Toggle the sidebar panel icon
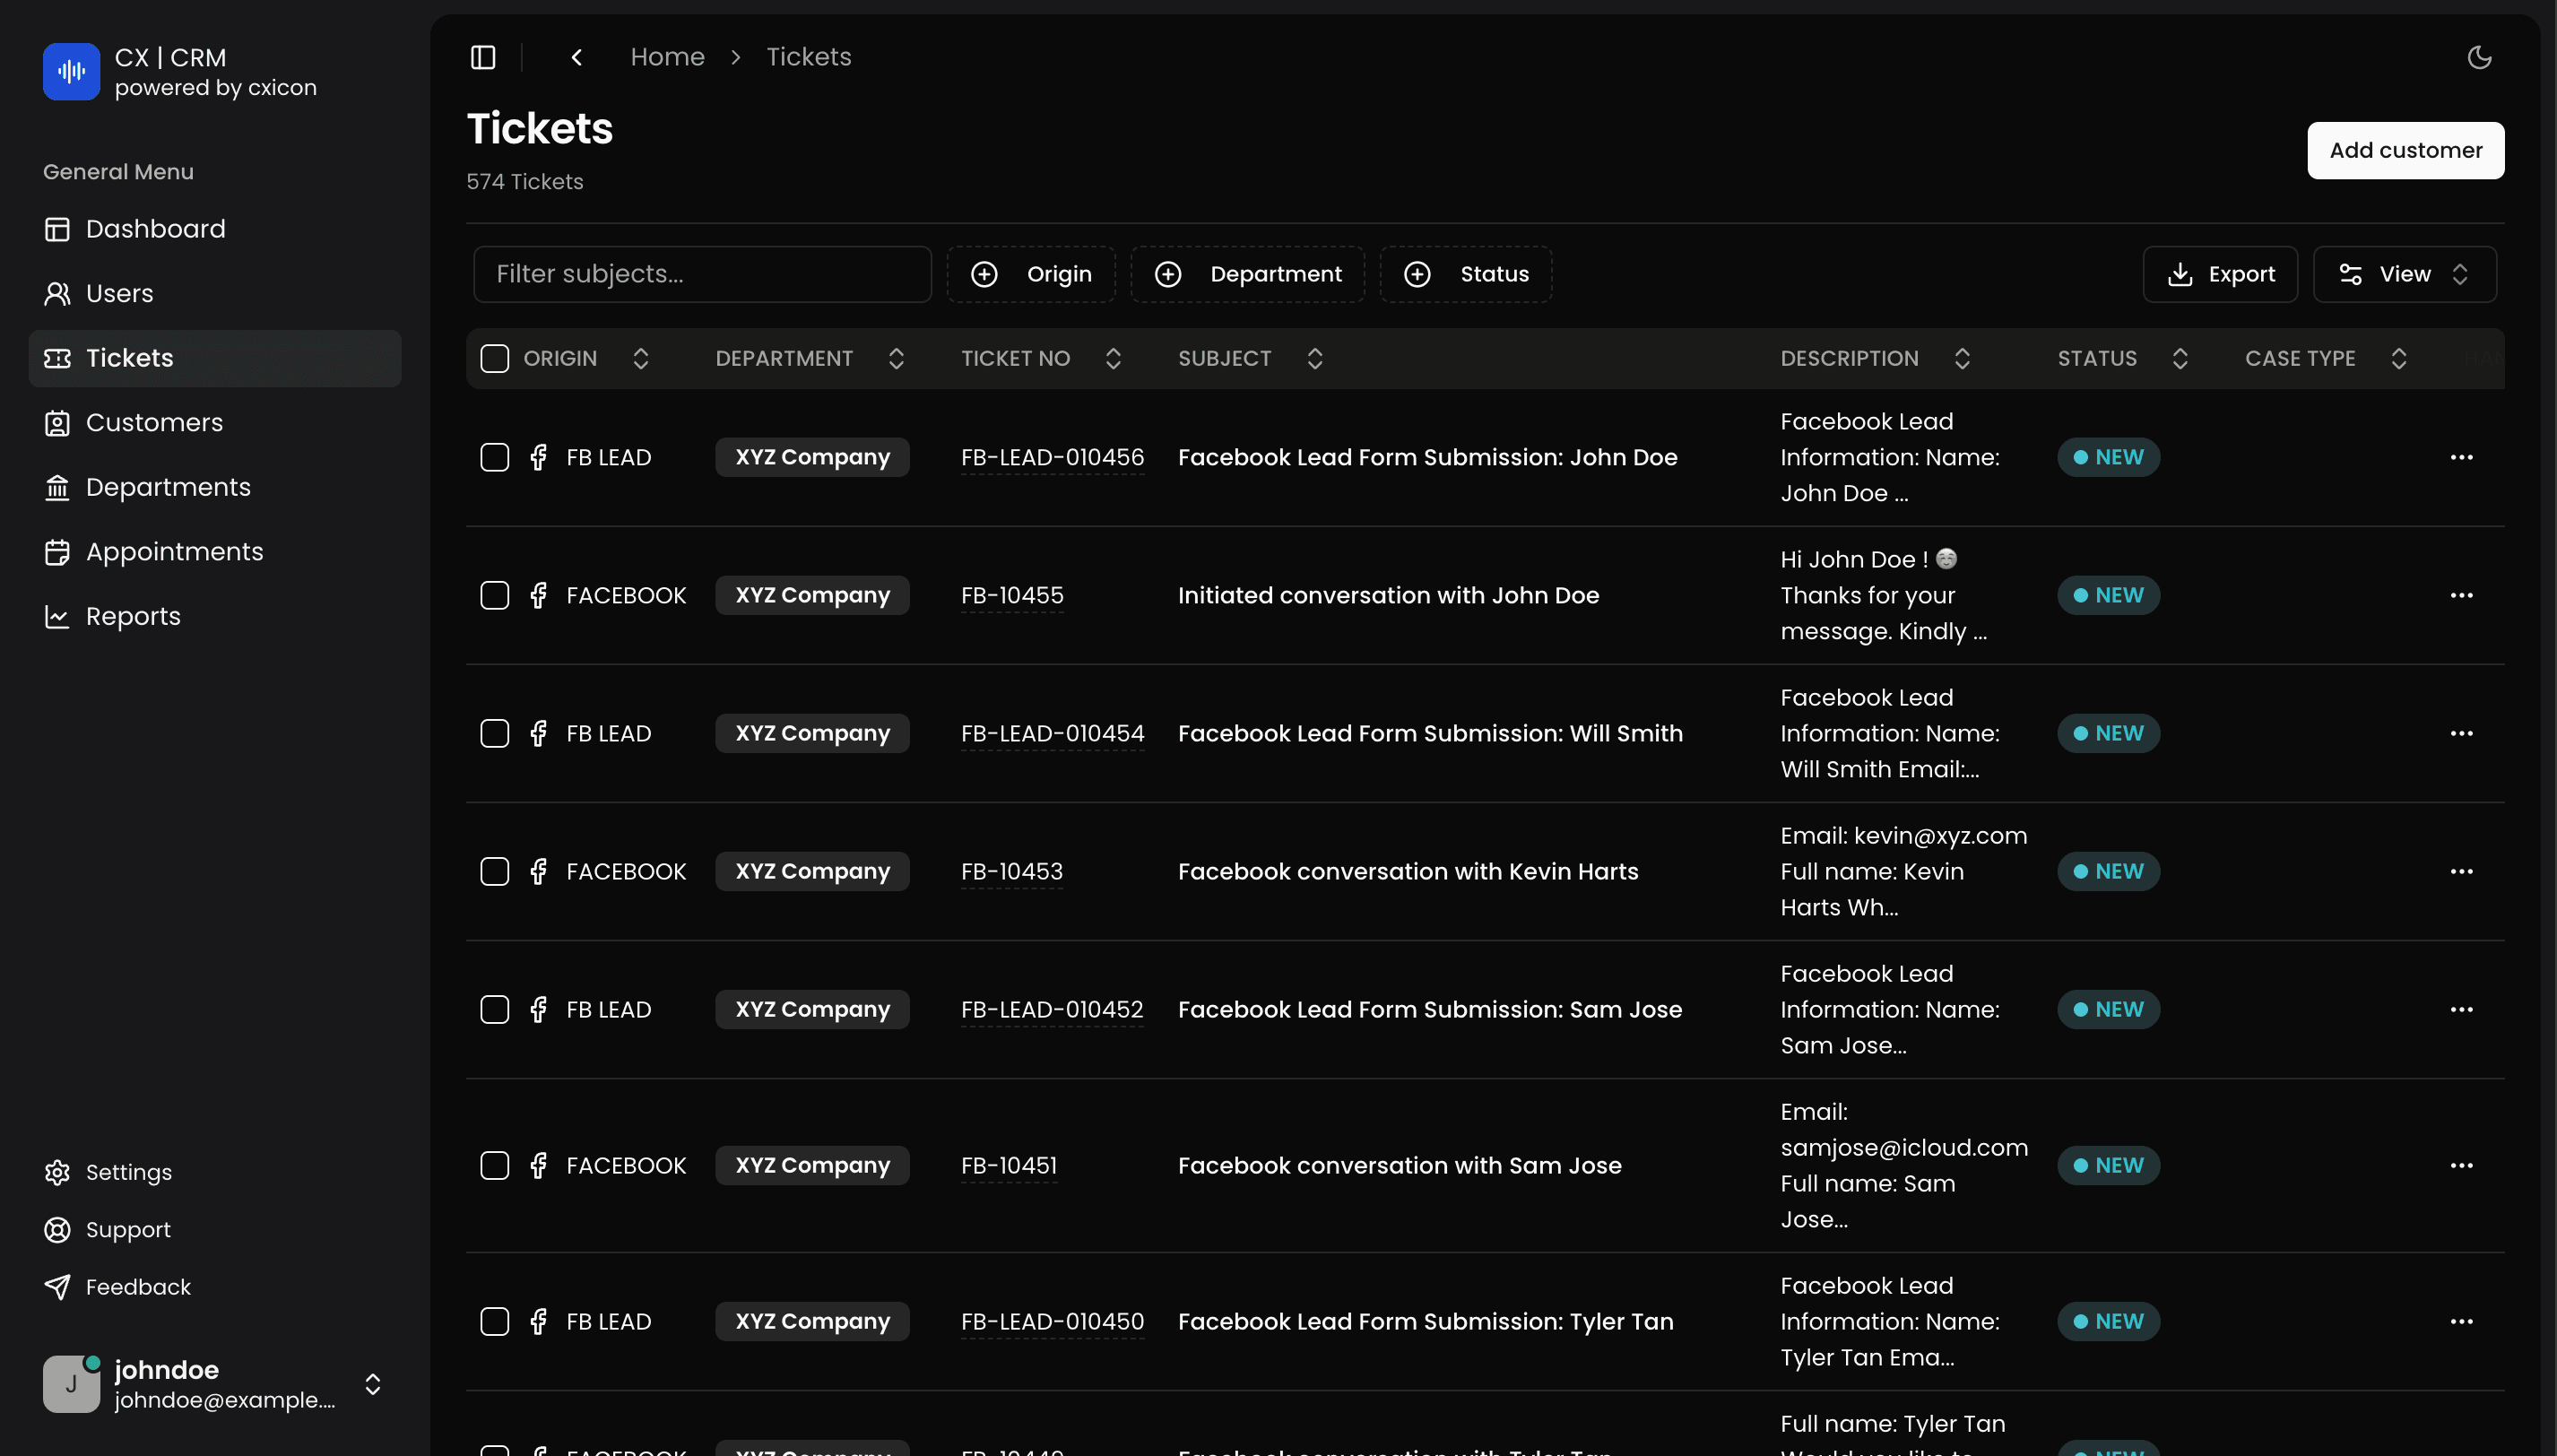 click(x=483, y=57)
